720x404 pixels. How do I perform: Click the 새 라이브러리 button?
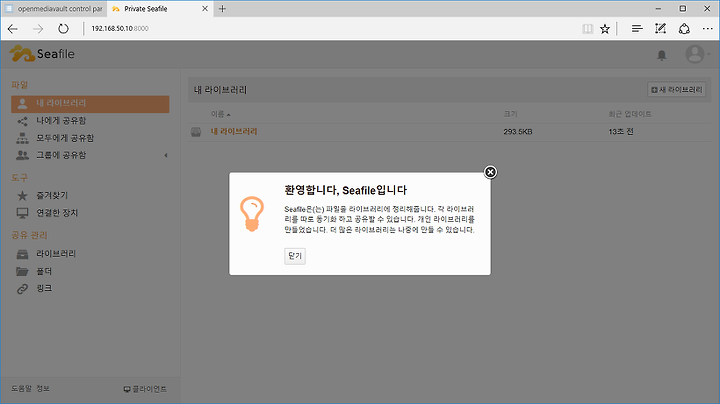[677, 90]
